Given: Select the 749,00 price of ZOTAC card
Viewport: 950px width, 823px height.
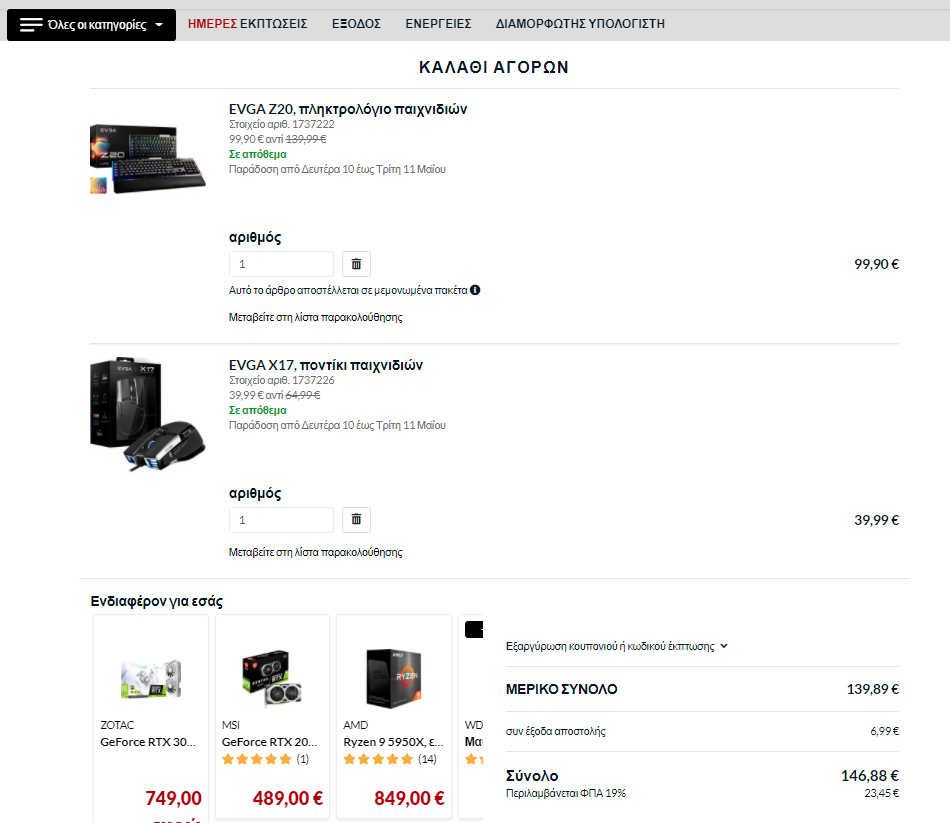Looking at the screenshot, I should 173,798.
